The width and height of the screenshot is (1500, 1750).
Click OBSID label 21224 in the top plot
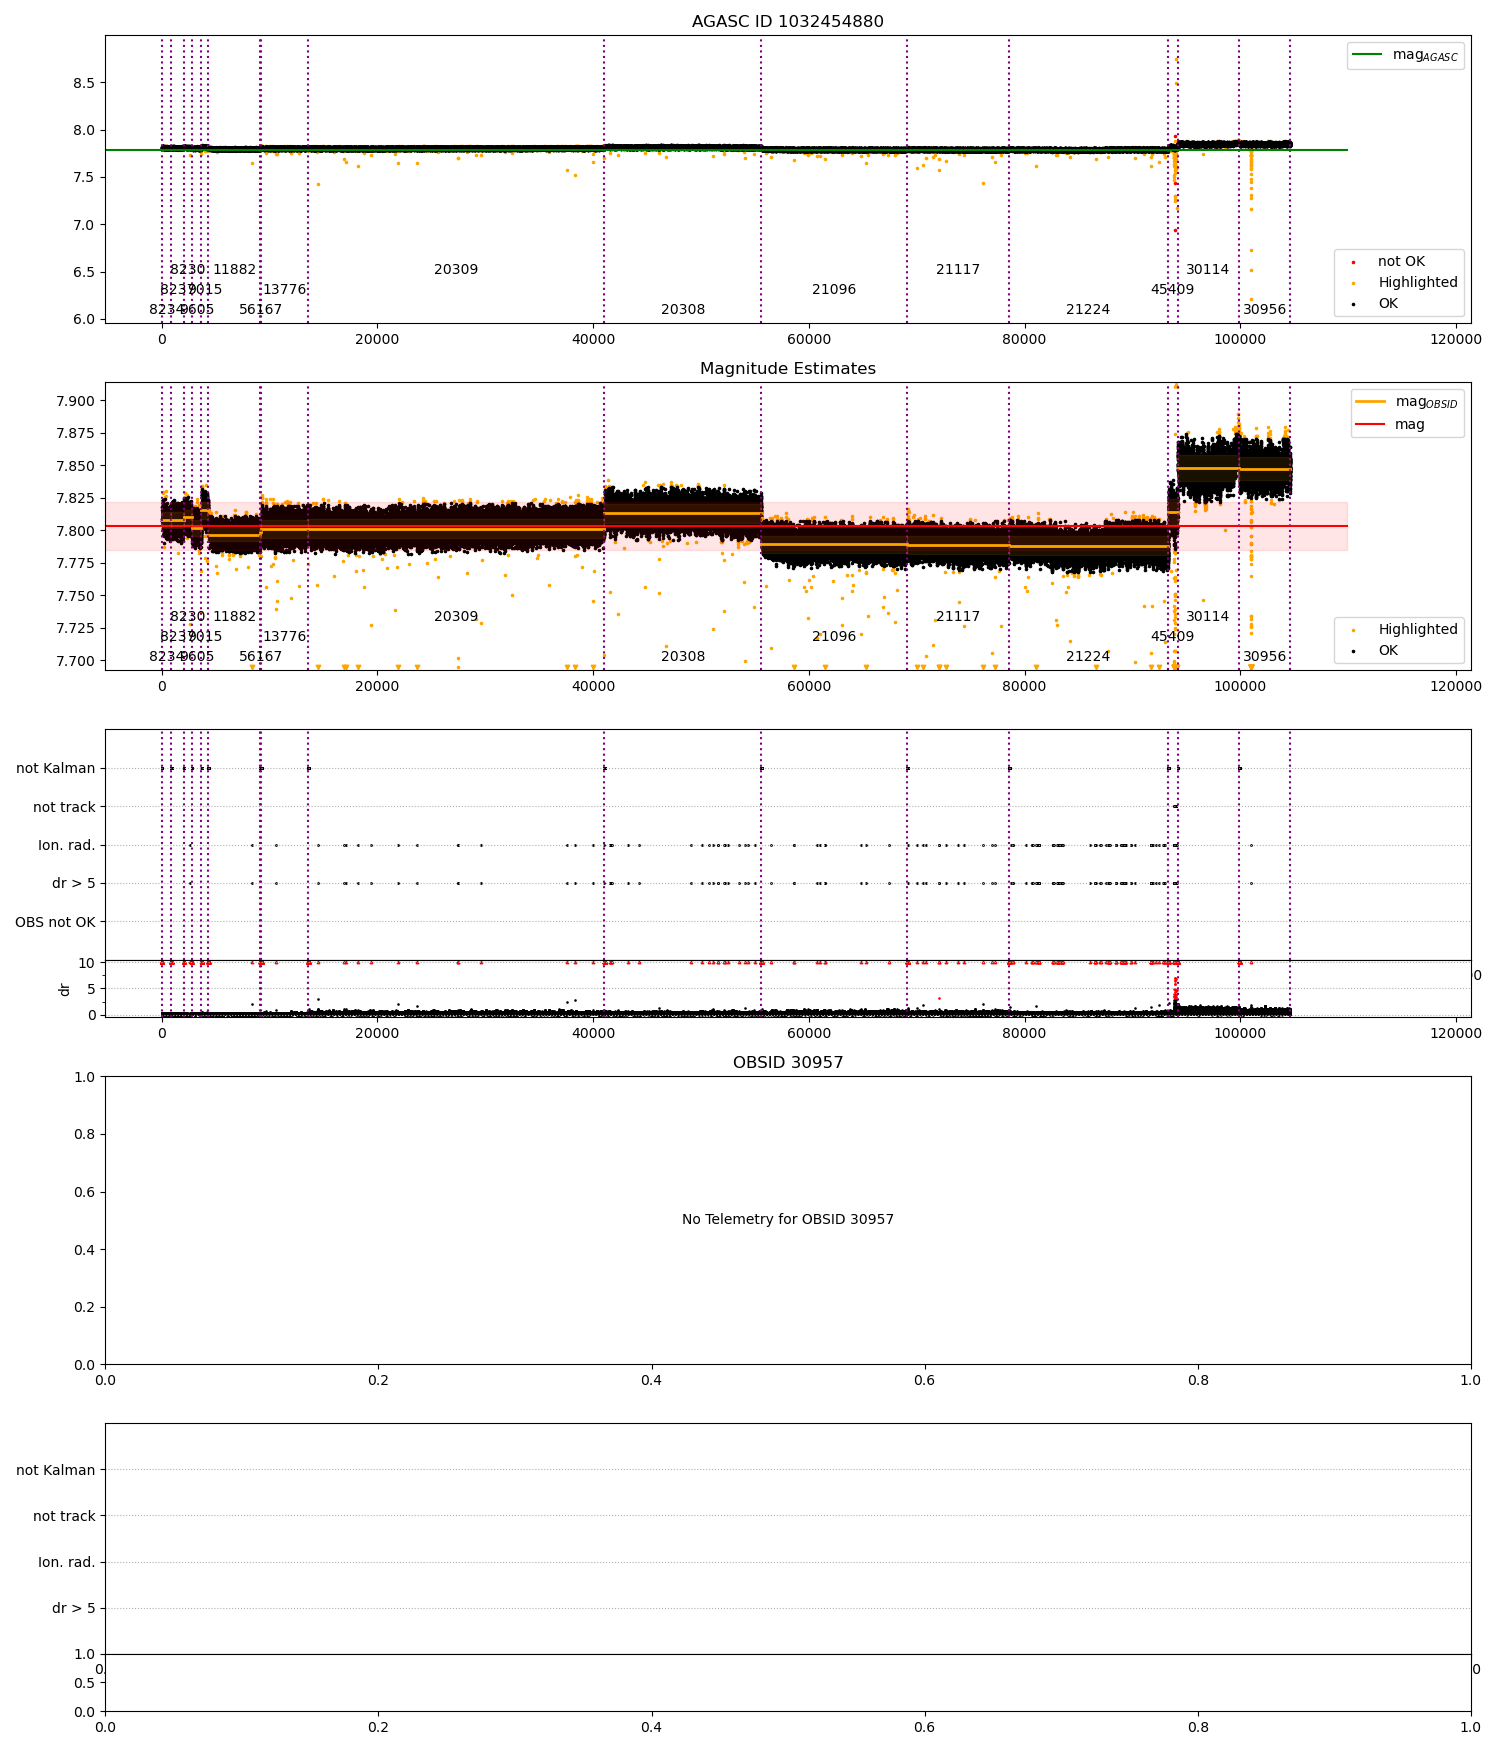pyautogui.click(x=1088, y=310)
